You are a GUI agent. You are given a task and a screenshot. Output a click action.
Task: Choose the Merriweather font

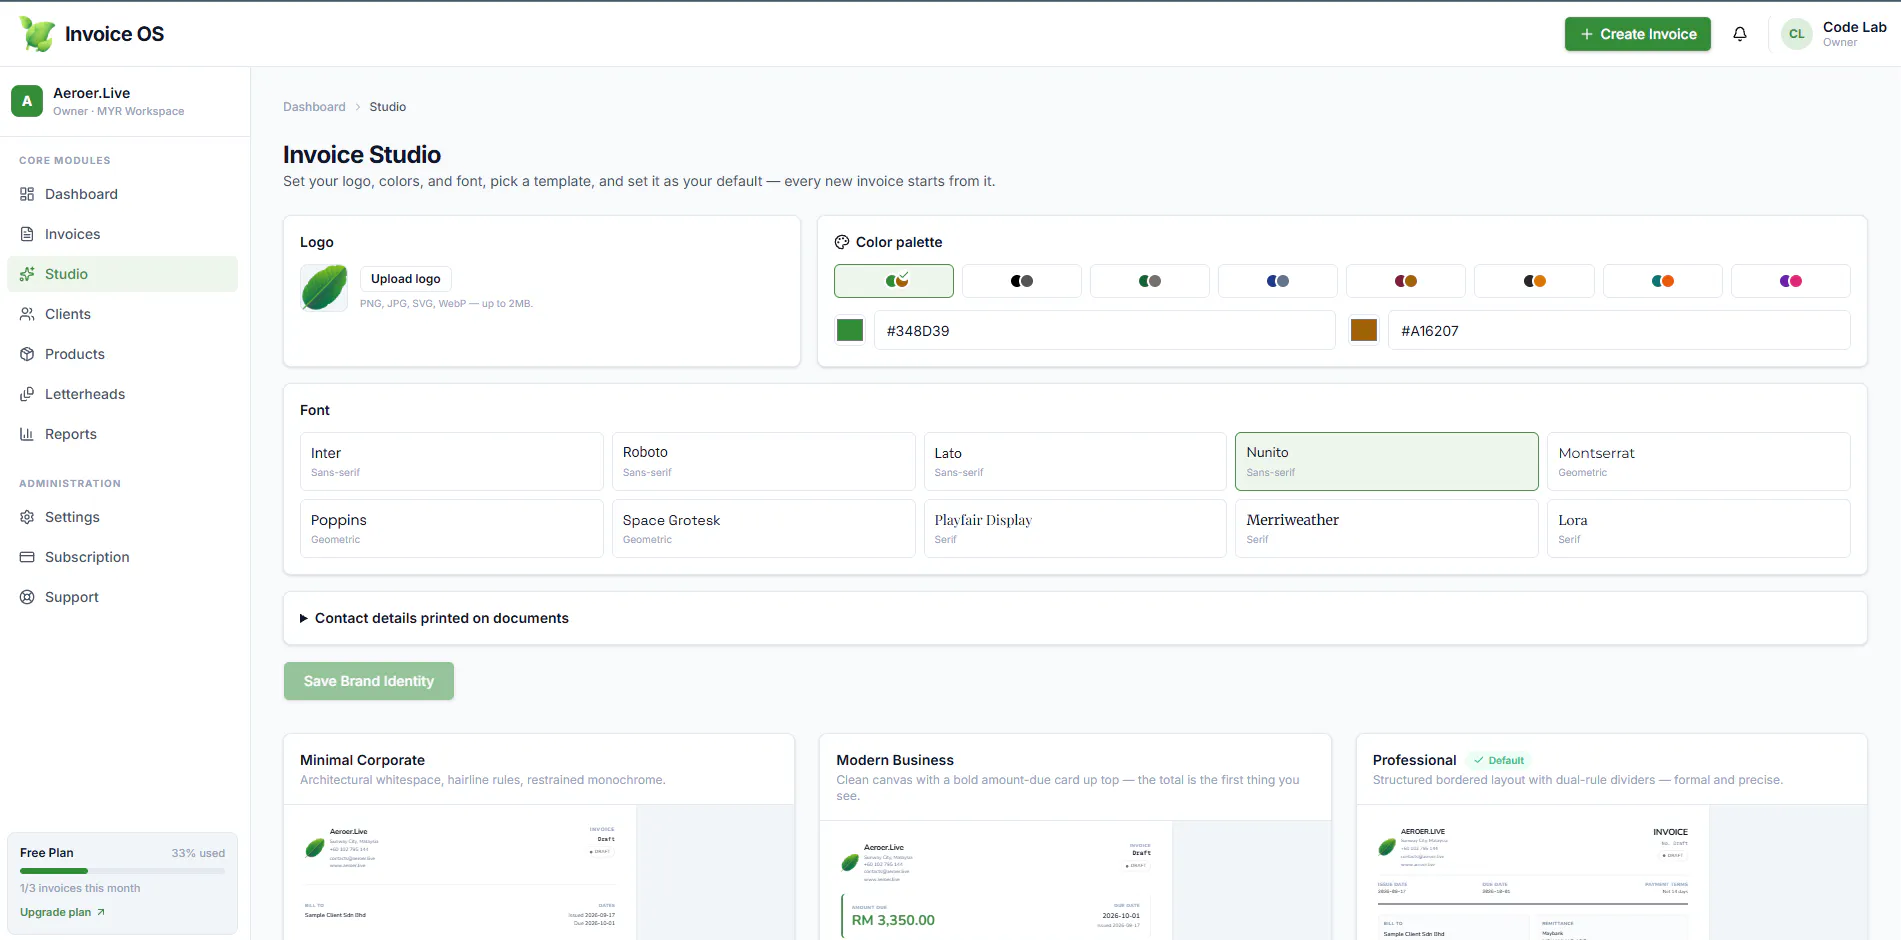tap(1387, 528)
